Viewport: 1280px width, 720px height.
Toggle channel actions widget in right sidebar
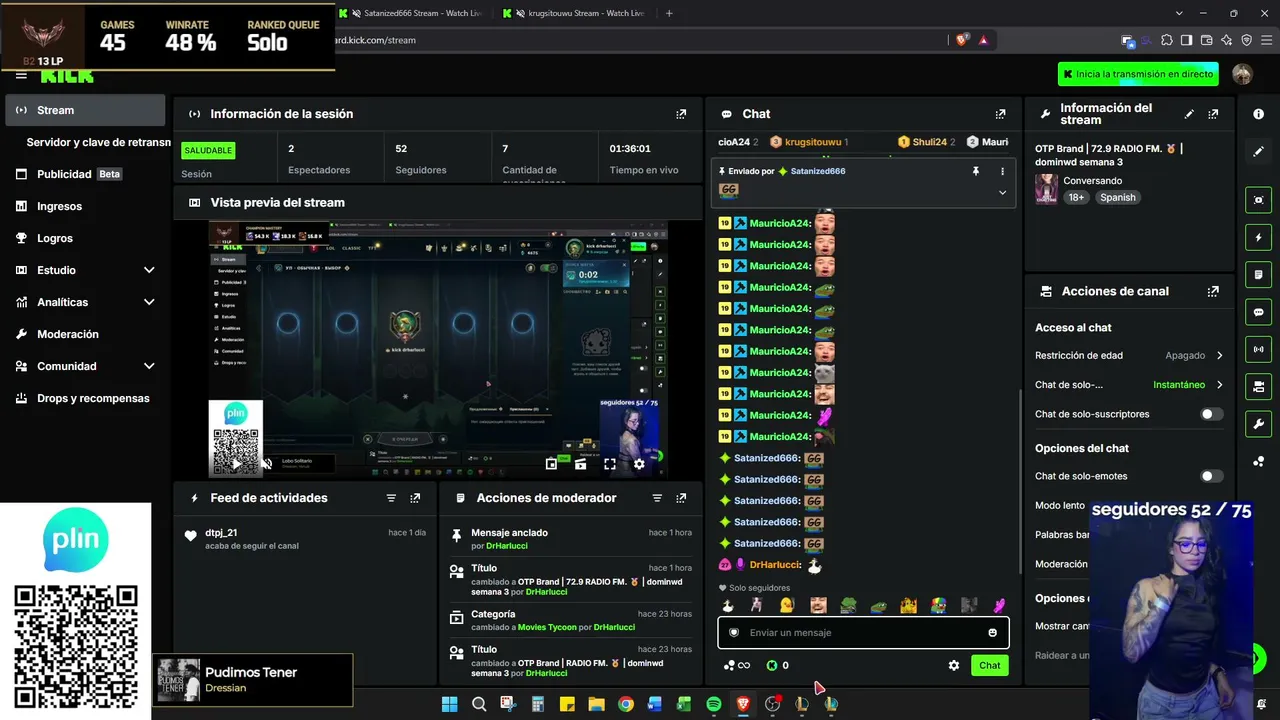(x=1258, y=387)
